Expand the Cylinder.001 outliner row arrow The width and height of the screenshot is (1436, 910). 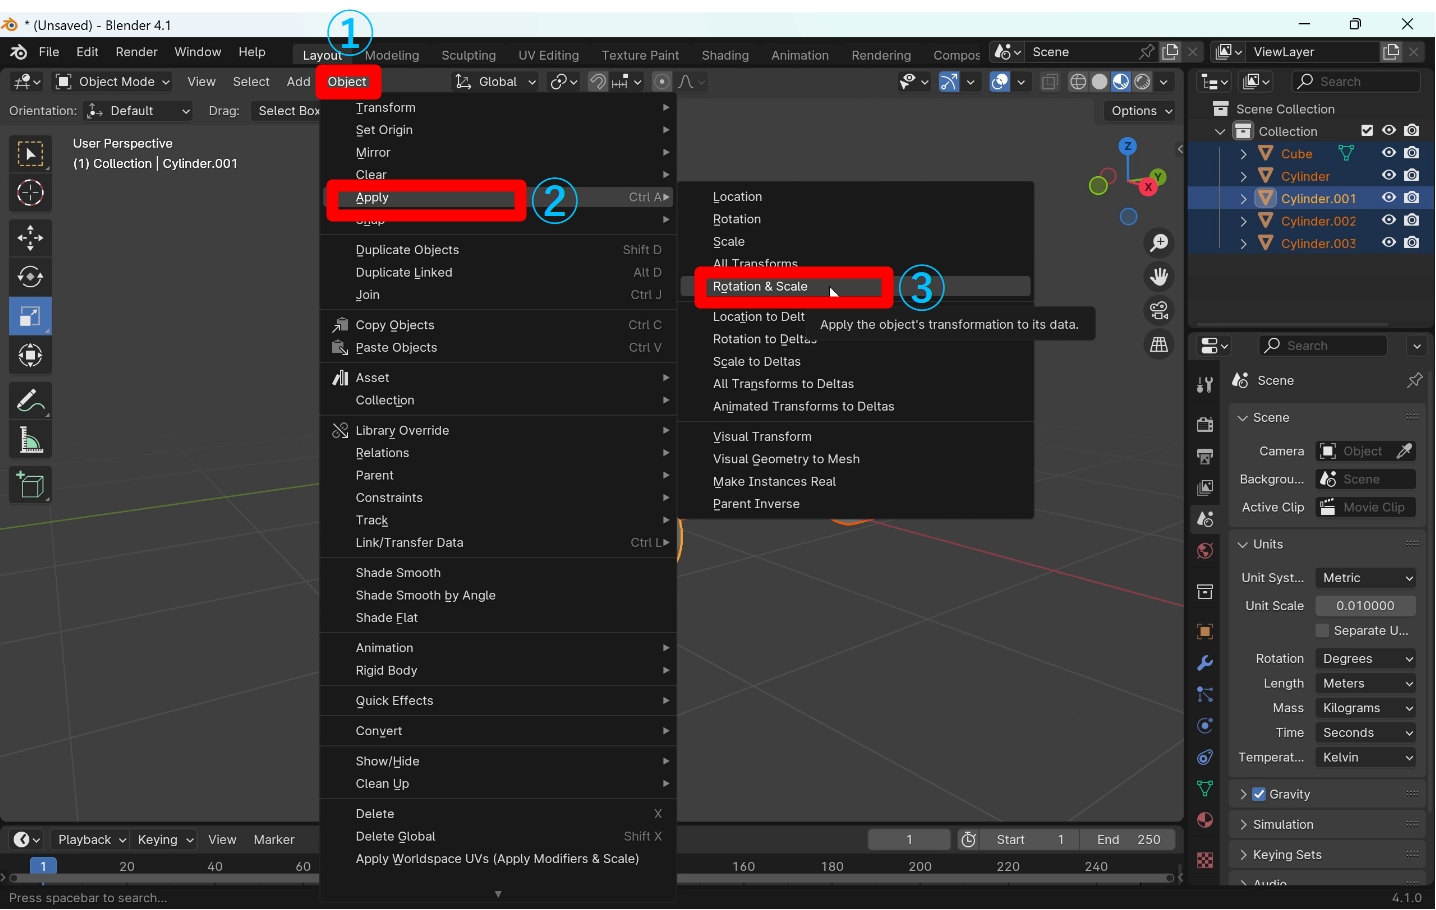pyautogui.click(x=1243, y=198)
